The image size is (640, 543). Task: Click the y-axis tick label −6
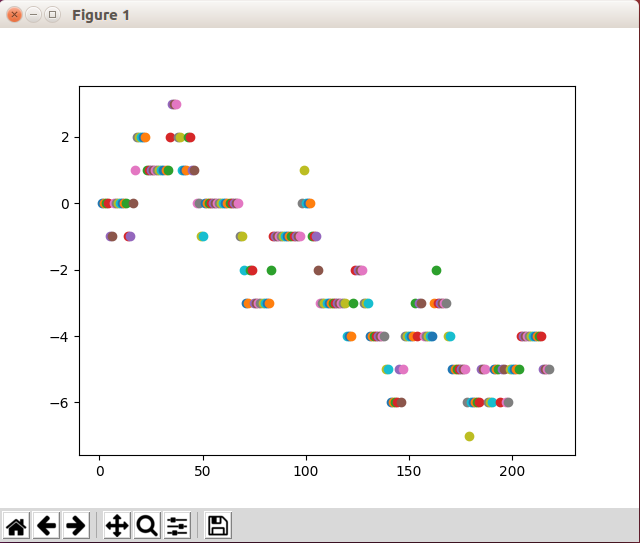(x=59, y=403)
